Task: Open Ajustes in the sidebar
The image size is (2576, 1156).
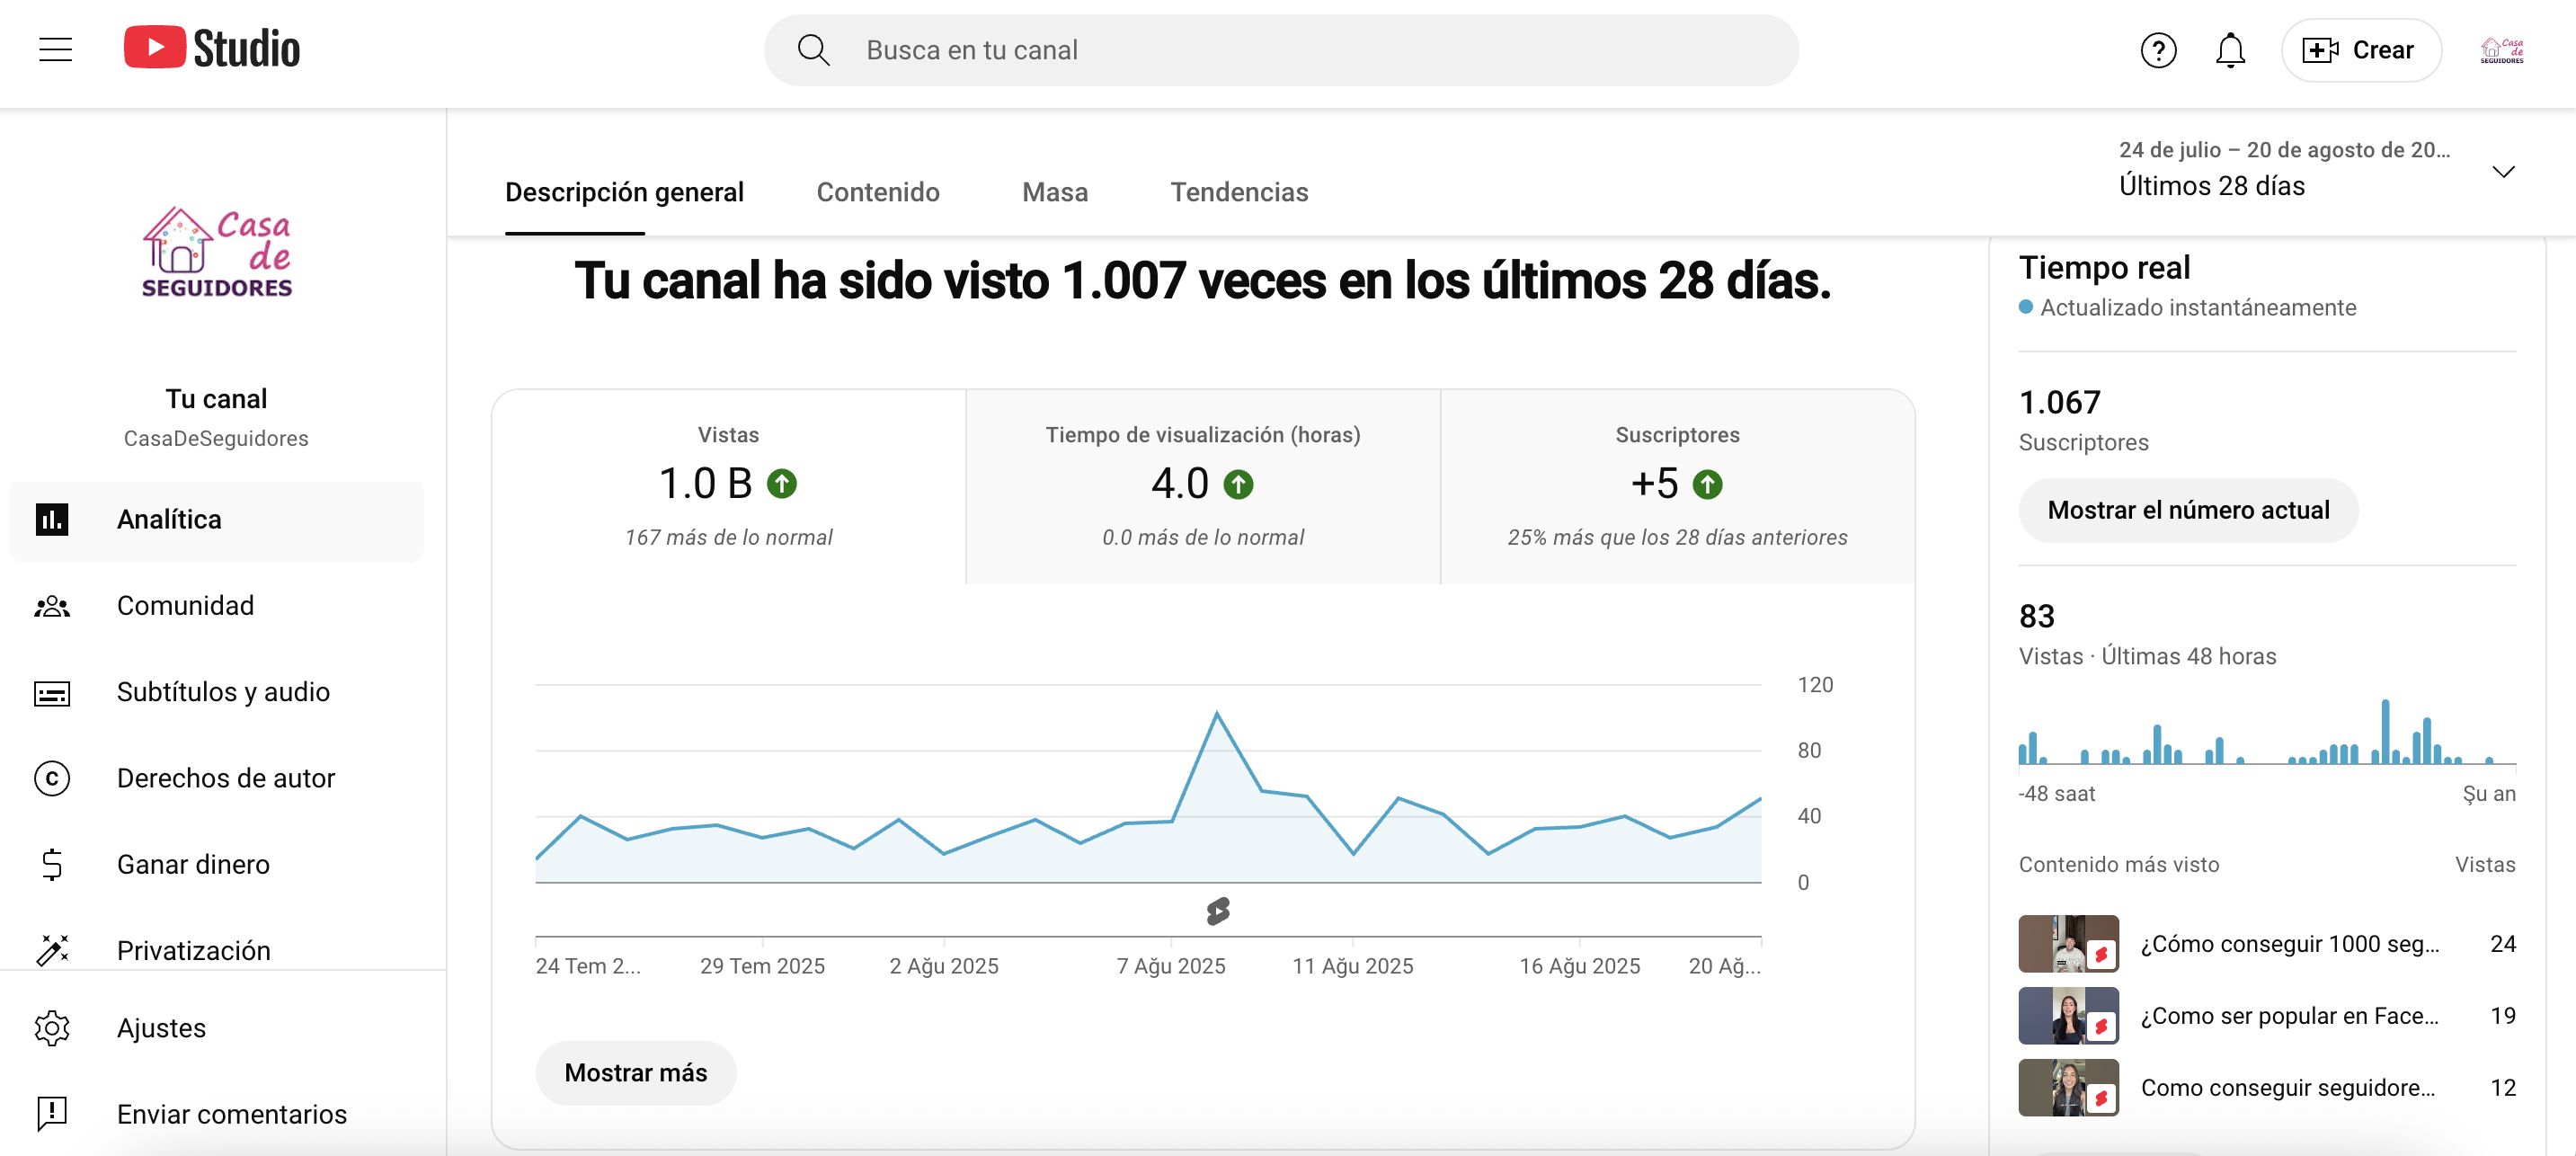Action: pos(216,1028)
